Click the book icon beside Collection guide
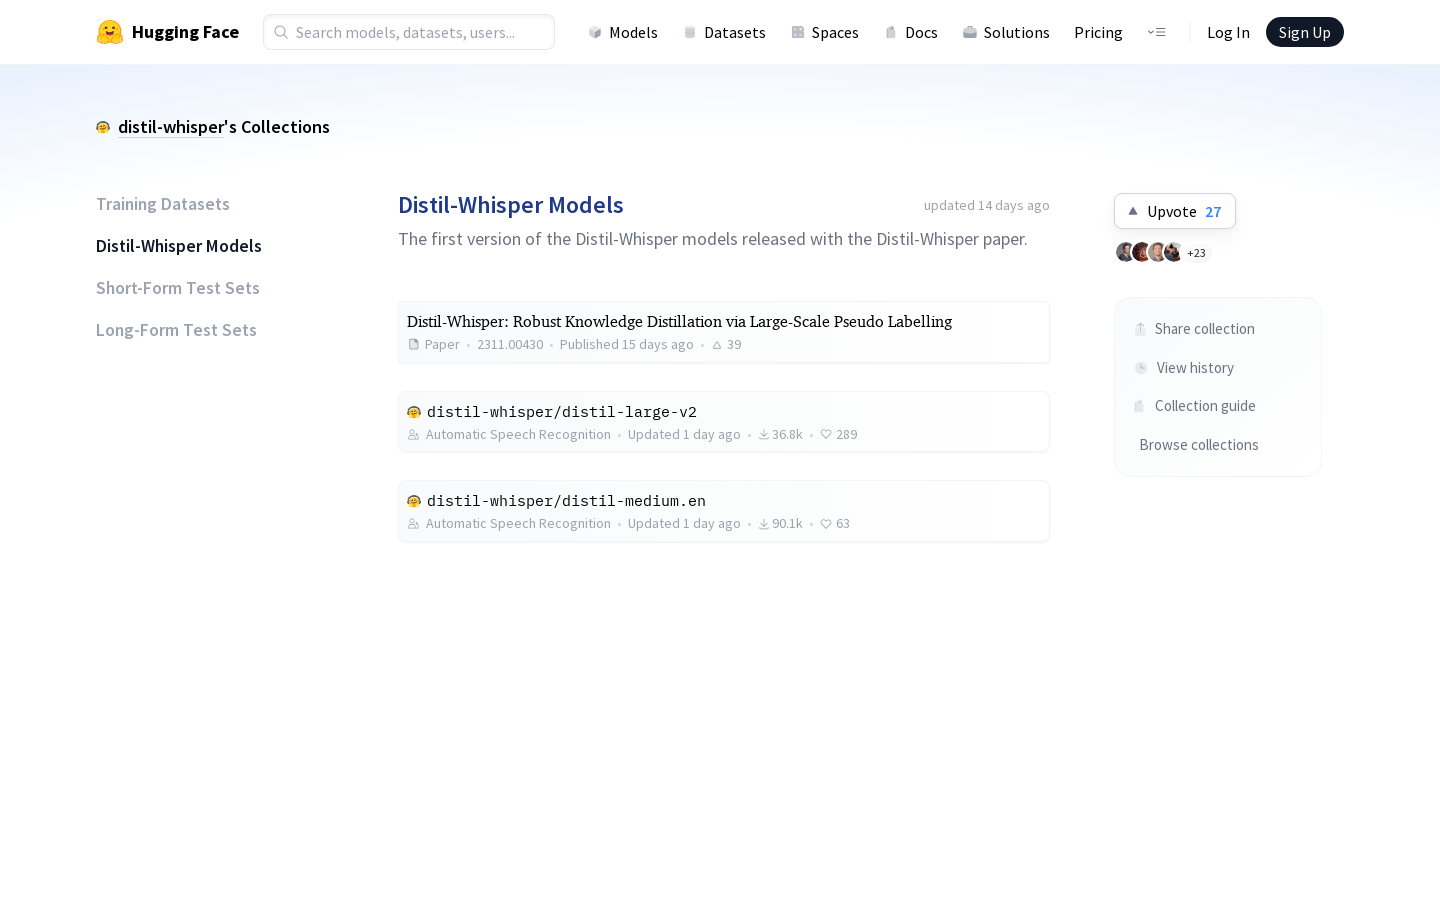 (1139, 406)
